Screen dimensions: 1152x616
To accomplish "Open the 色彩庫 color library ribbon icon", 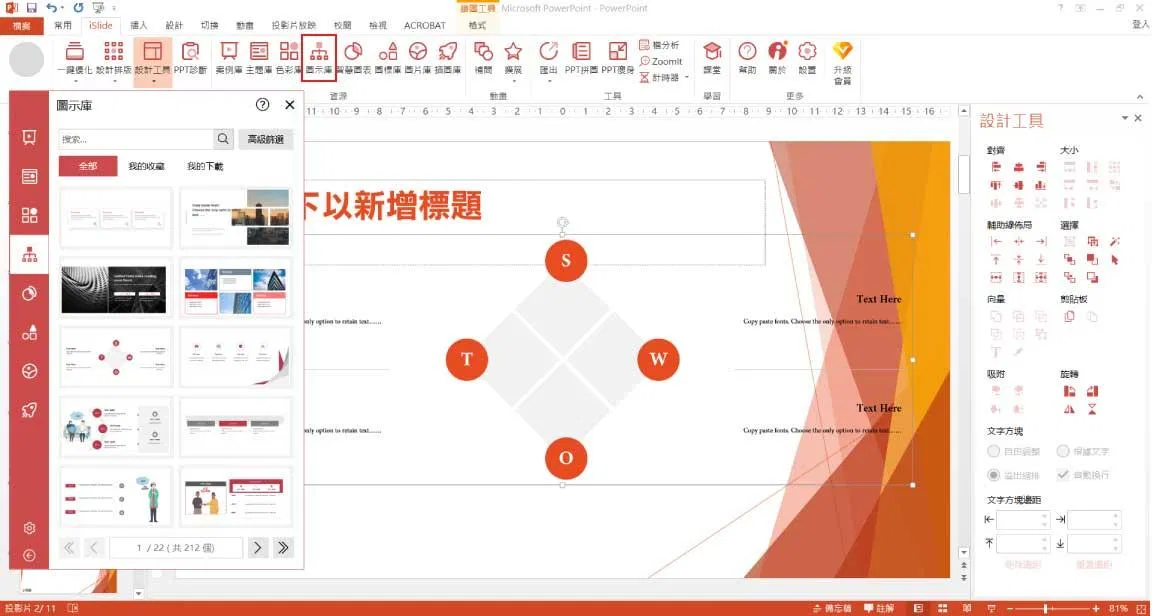I will (x=289, y=58).
